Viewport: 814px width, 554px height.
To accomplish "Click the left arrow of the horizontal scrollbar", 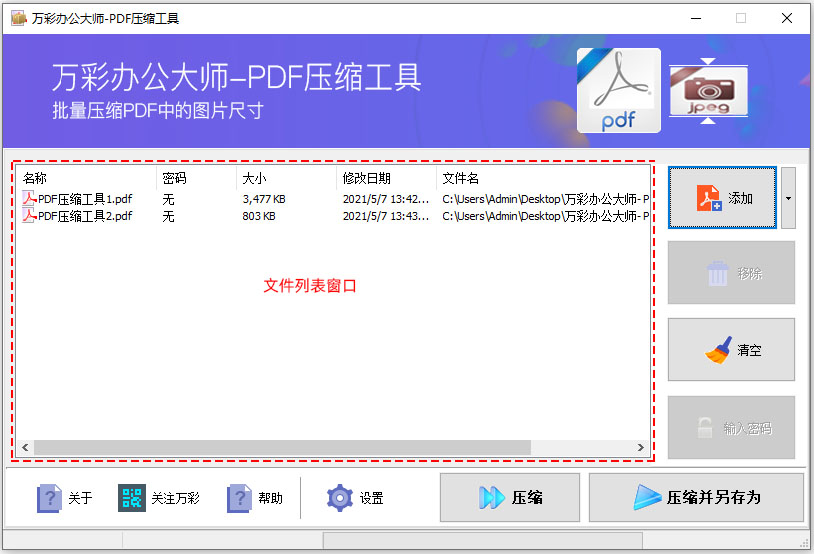I will (25, 447).
